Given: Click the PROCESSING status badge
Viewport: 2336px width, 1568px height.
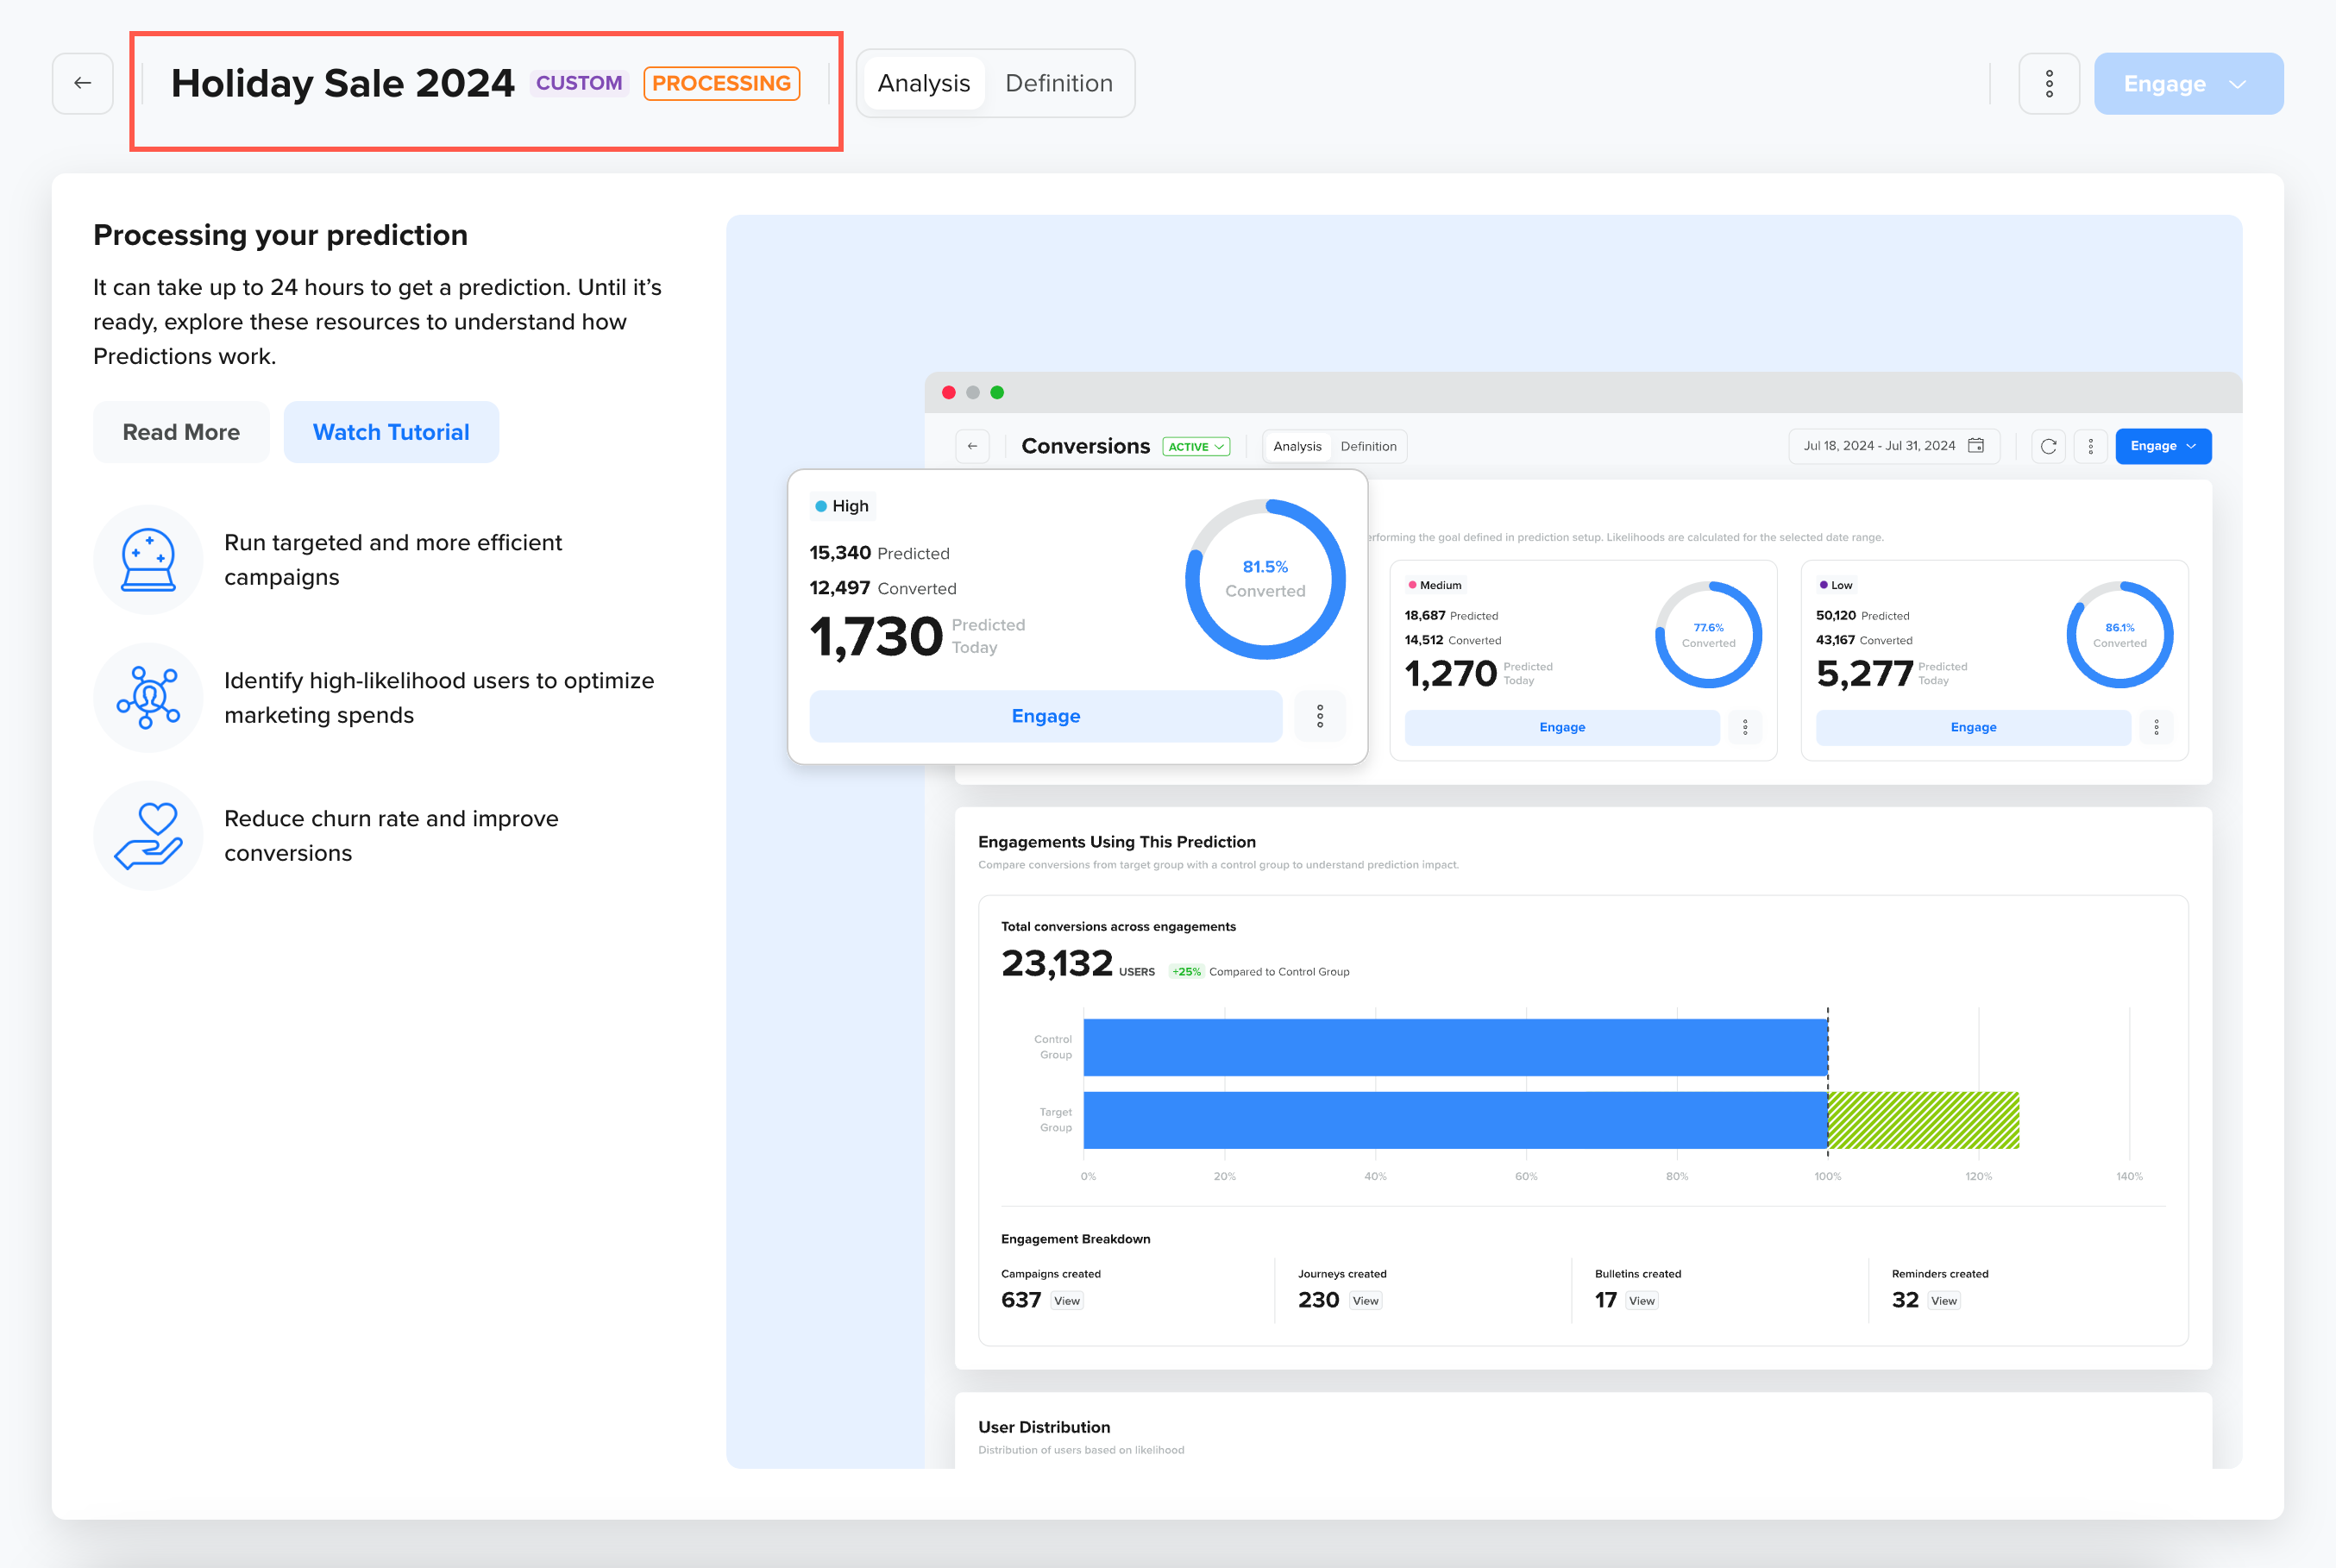Looking at the screenshot, I should point(721,83).
